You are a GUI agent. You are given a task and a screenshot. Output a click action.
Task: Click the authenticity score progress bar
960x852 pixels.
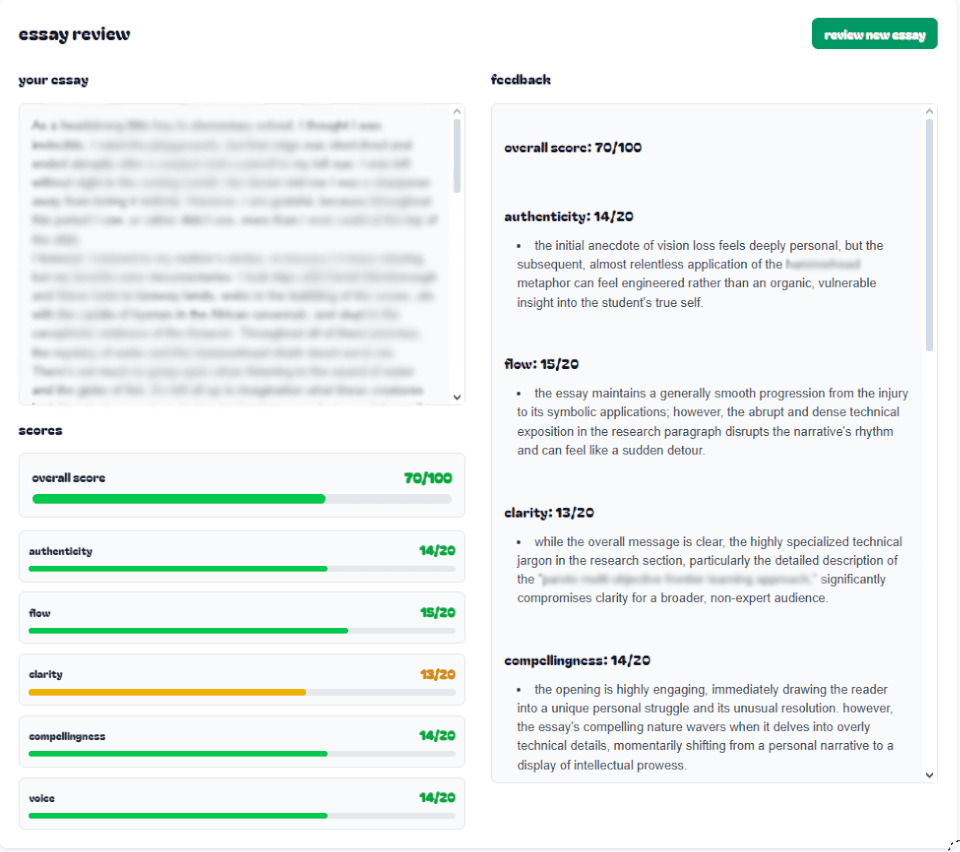click(242, 569)
